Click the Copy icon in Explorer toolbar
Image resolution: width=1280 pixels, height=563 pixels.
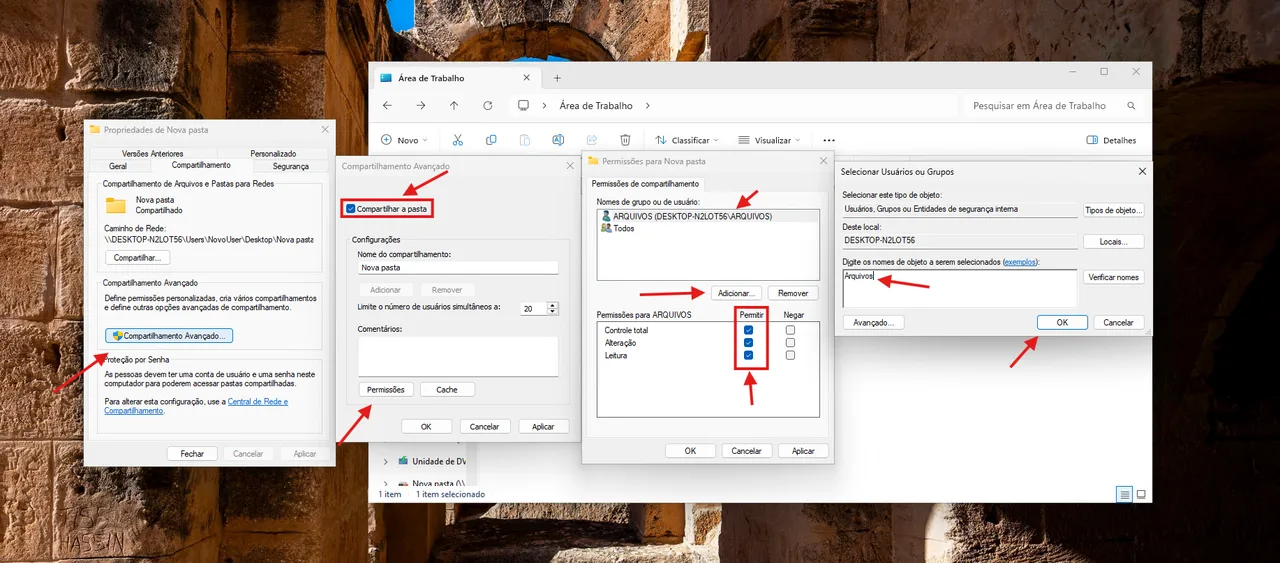491,140
